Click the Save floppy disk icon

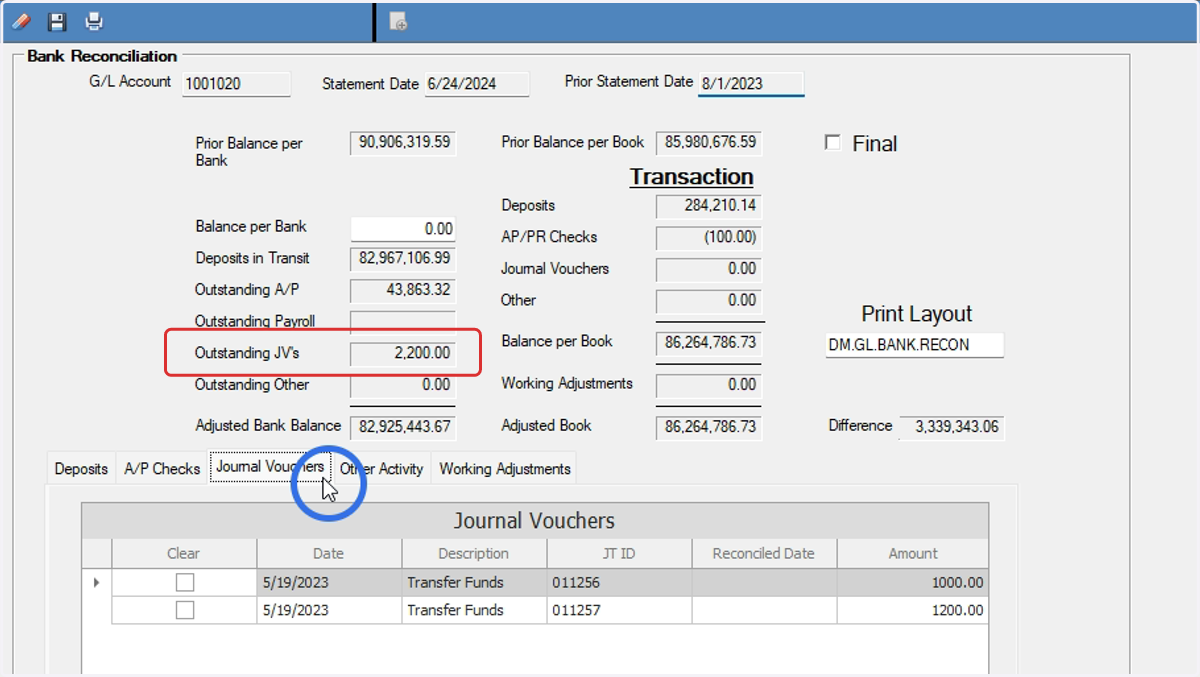click(x=58, y=21)
